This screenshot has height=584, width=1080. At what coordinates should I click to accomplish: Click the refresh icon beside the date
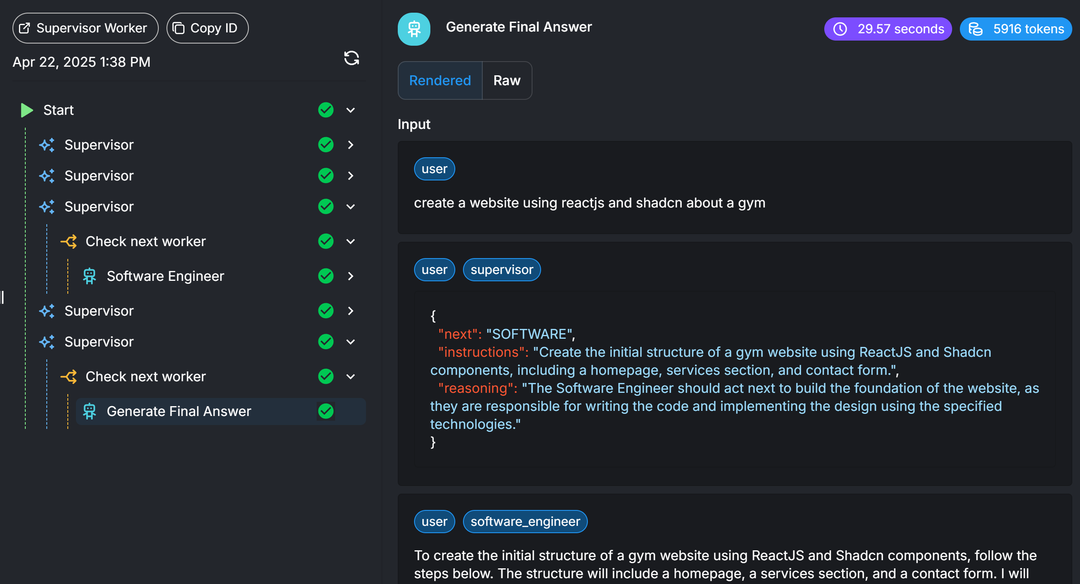pyautogui.click(x=351, y=58)
